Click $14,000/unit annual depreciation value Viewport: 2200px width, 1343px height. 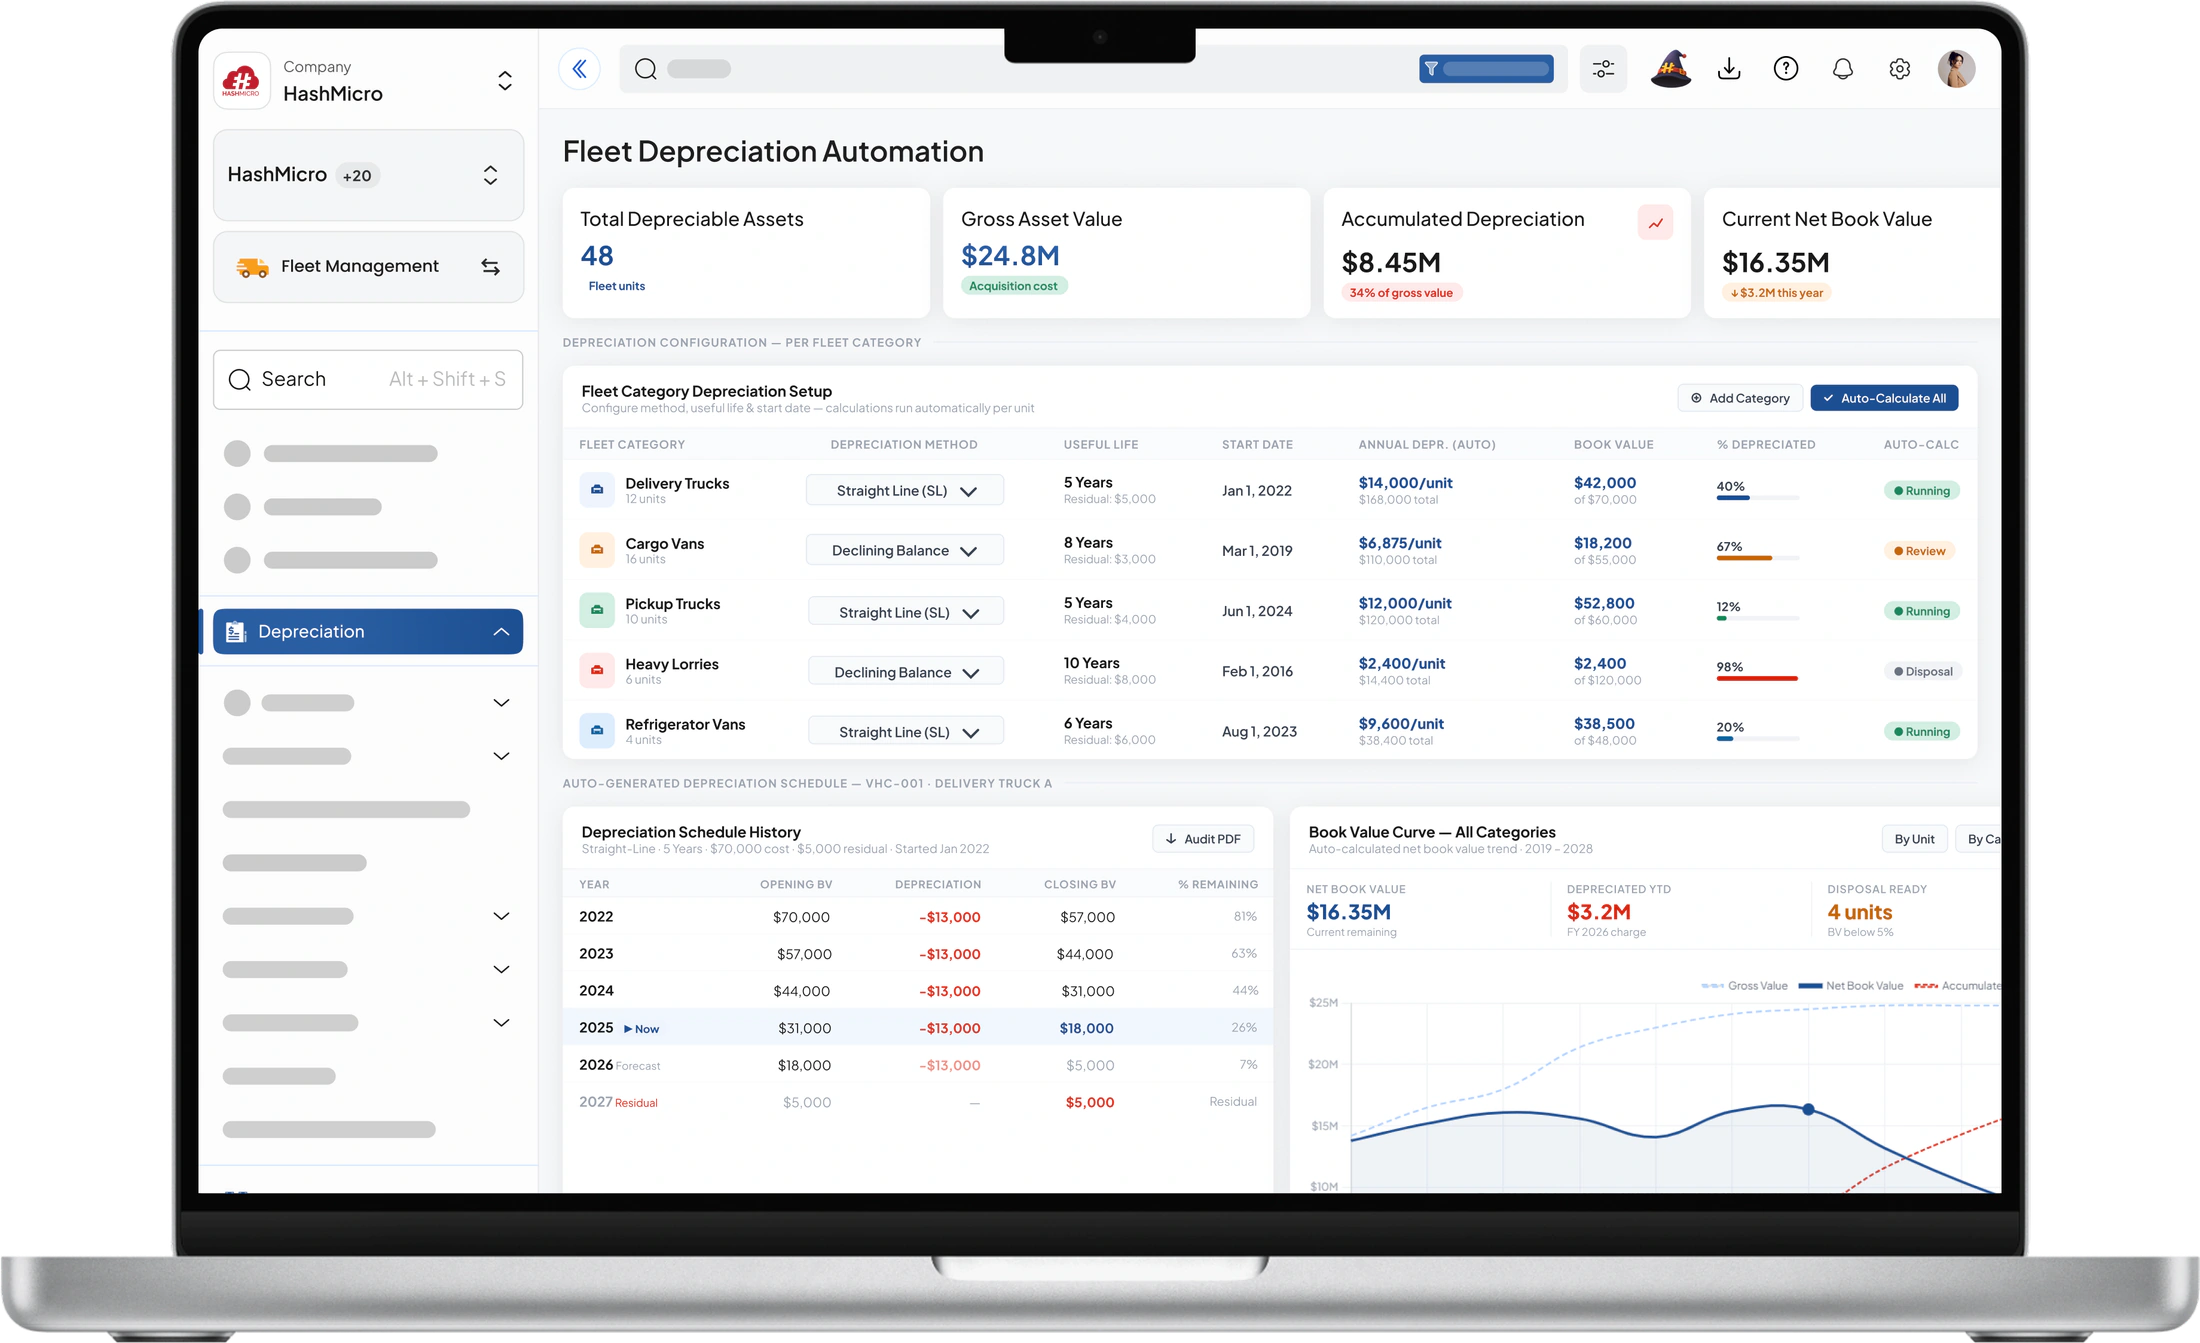pyautogui.click(x=1405, y=483)
